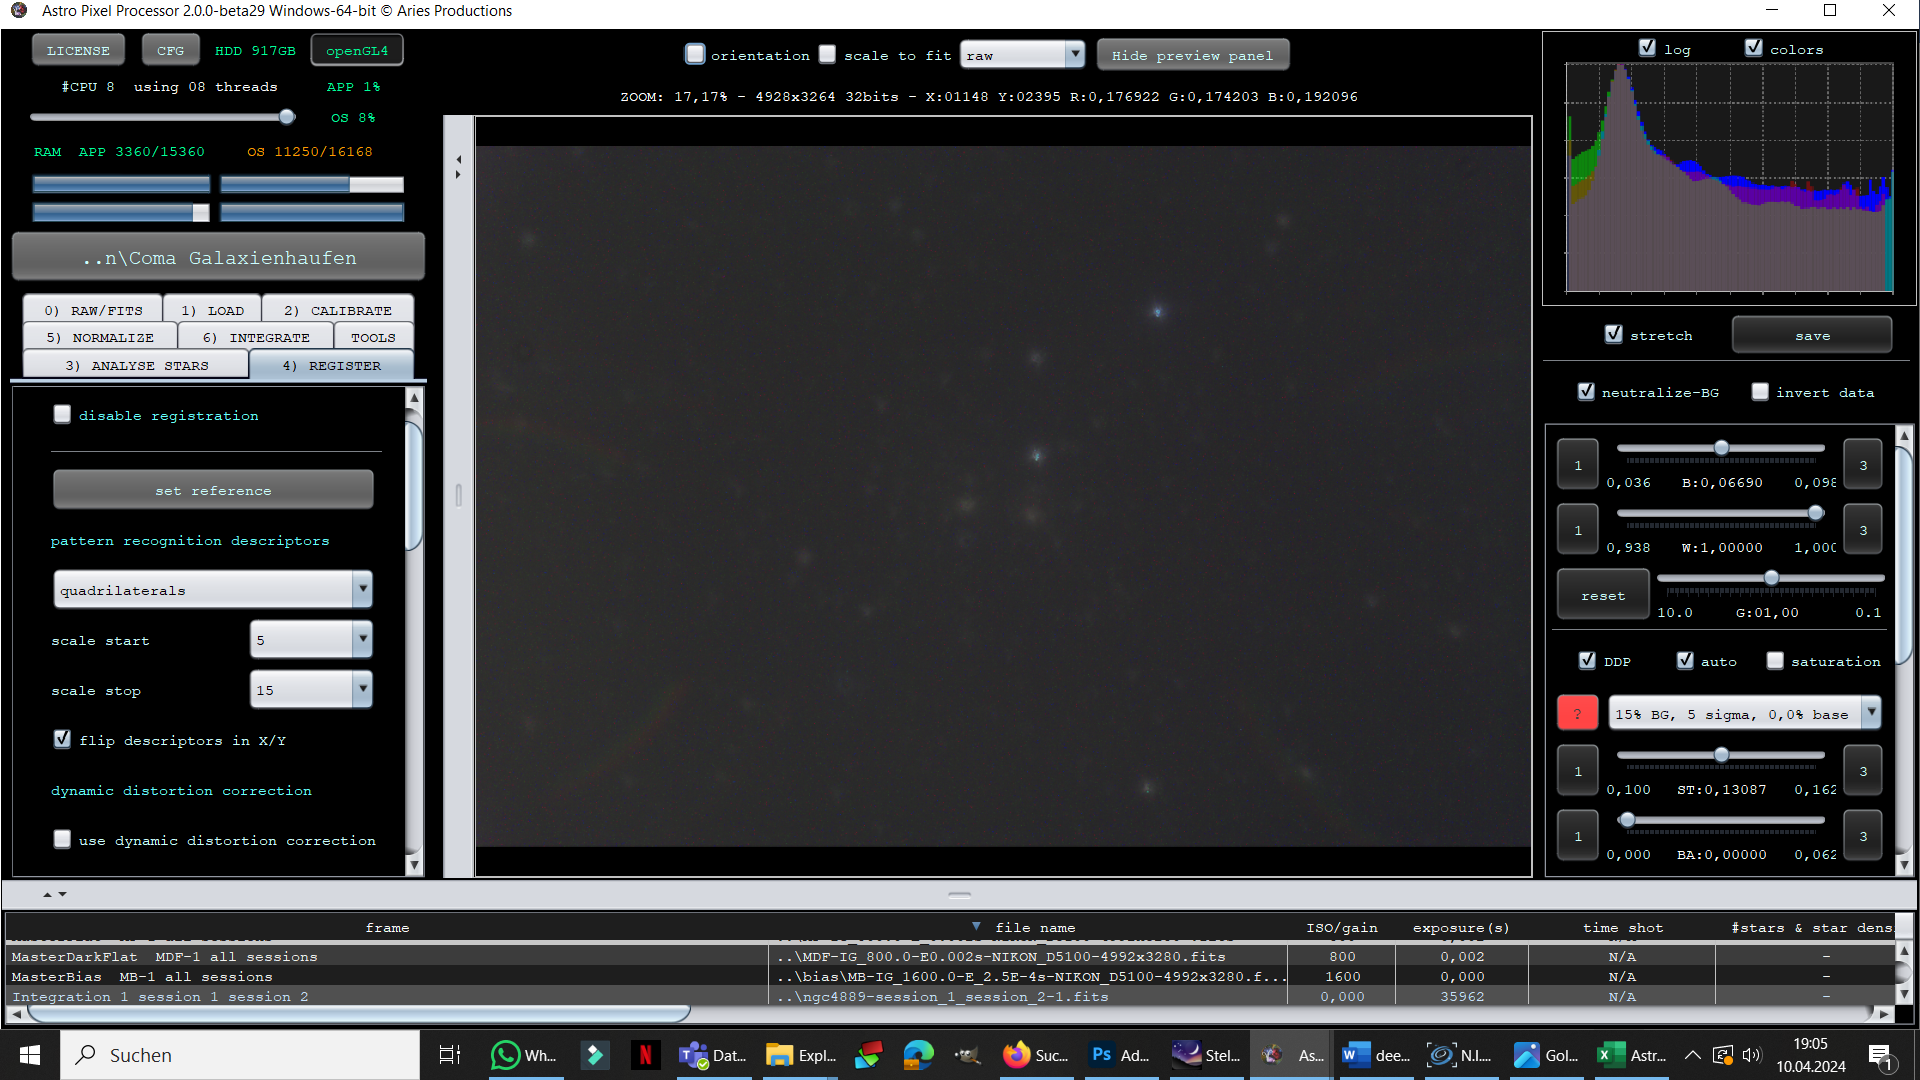1920x1080 pixels.
Task: Switch to the 6) INTEGRATE tab
Action: (256, 337)
